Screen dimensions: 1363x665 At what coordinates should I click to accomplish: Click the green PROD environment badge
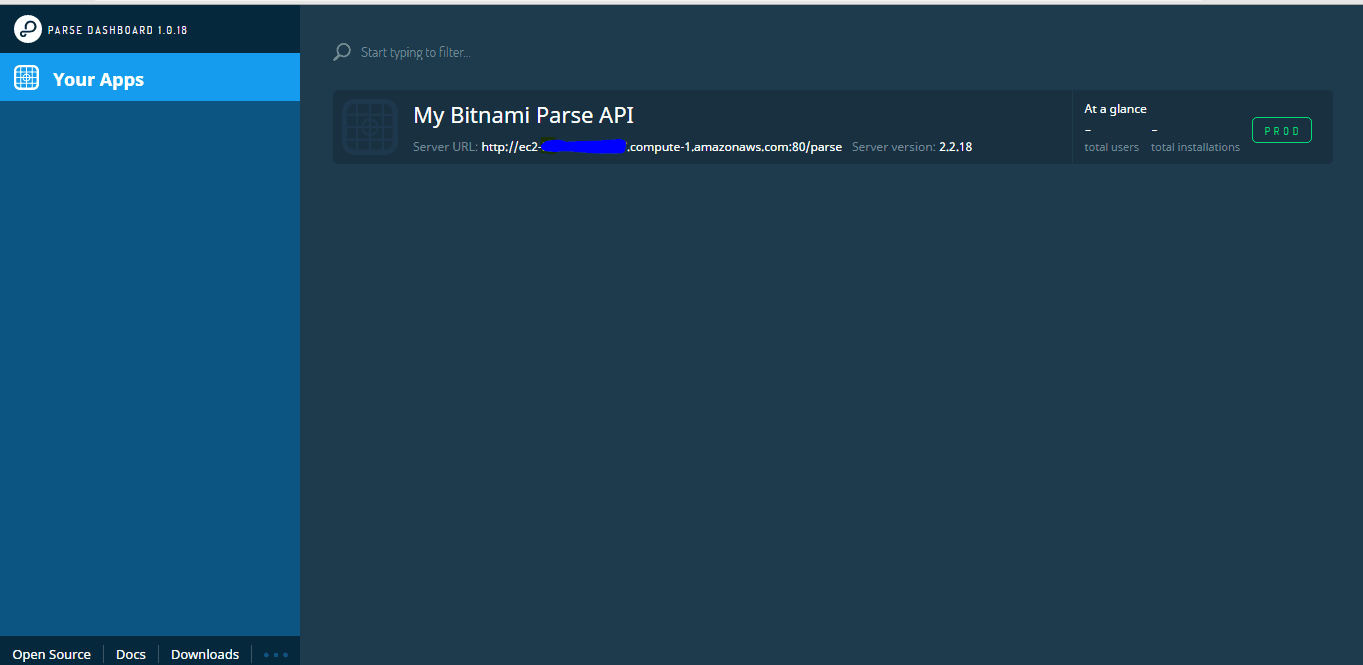click(x=1281, y=129)
